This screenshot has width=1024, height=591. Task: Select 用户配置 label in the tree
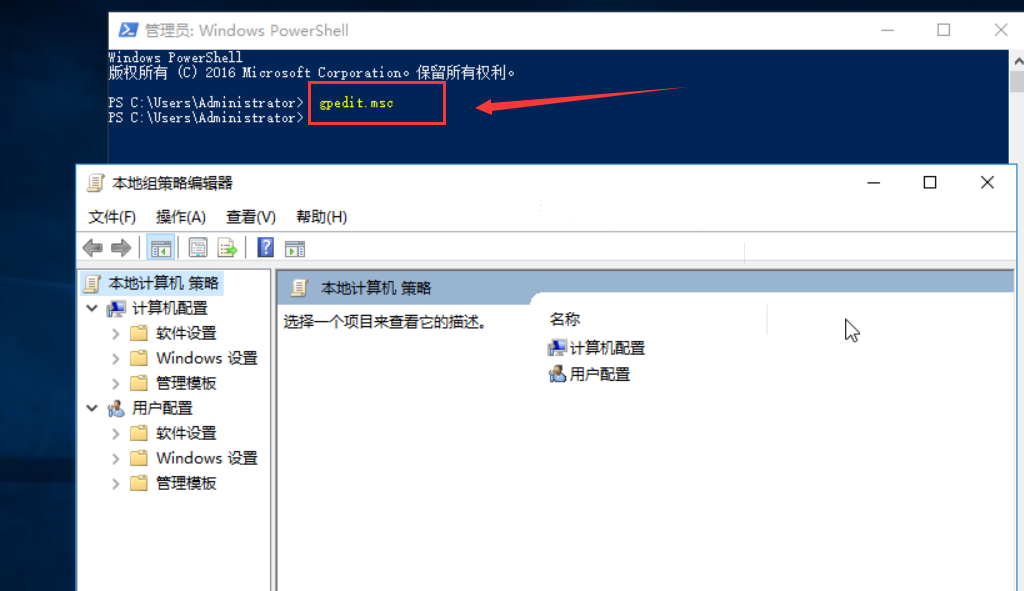tap(162, 408)
